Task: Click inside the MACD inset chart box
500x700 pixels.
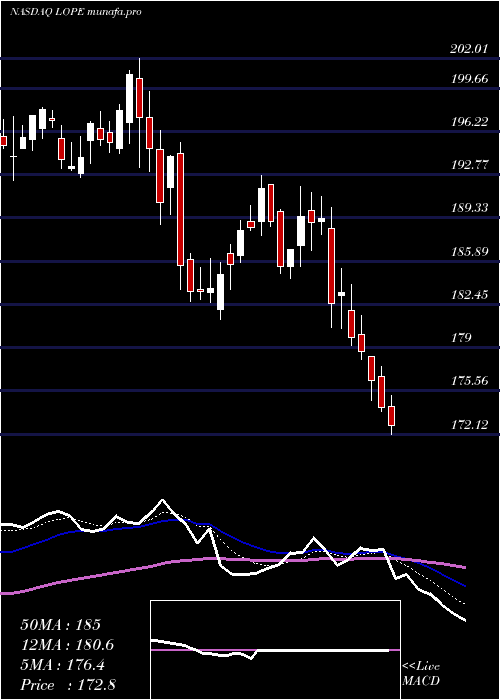Action: (275, 650)
